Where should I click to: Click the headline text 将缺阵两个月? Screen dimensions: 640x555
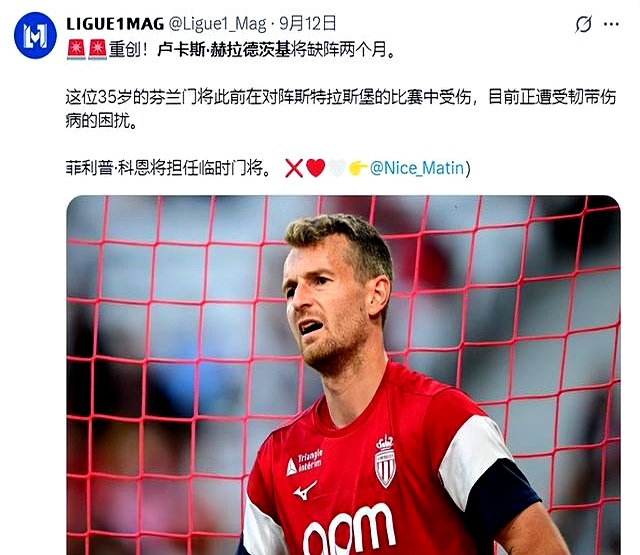[x=338, y=50]
